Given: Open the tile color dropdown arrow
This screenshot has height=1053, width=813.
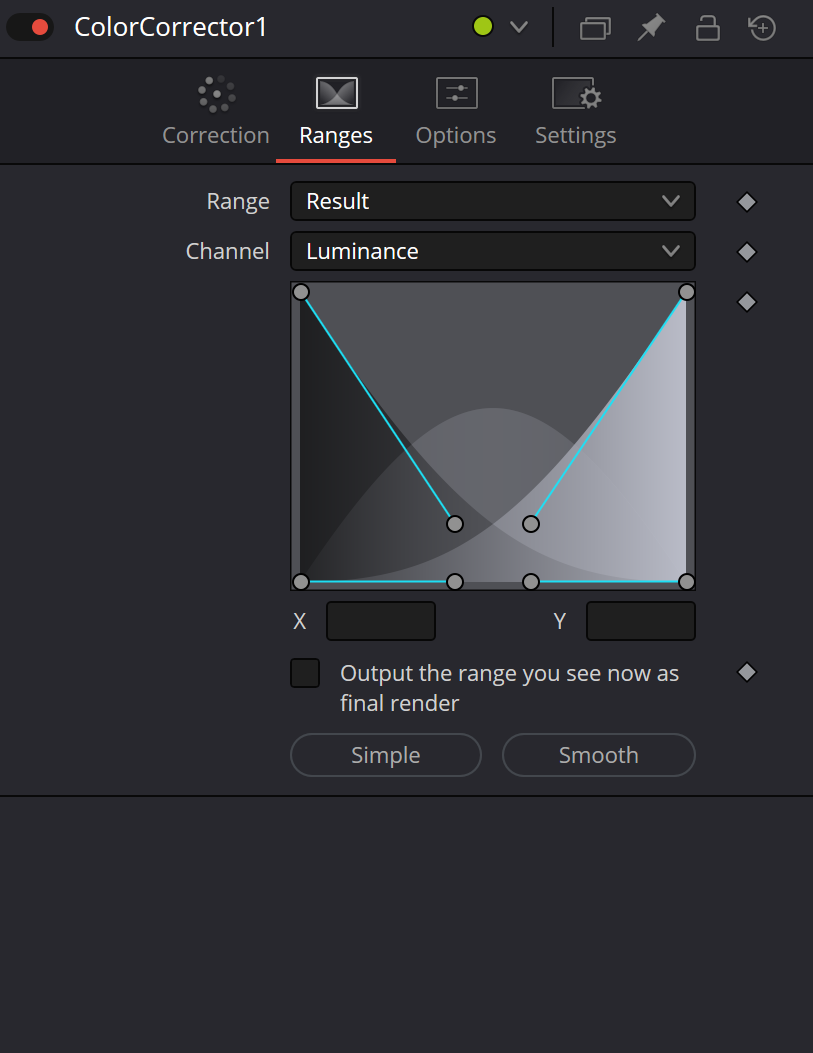Looking at the screenshot, I should point(519,28).
